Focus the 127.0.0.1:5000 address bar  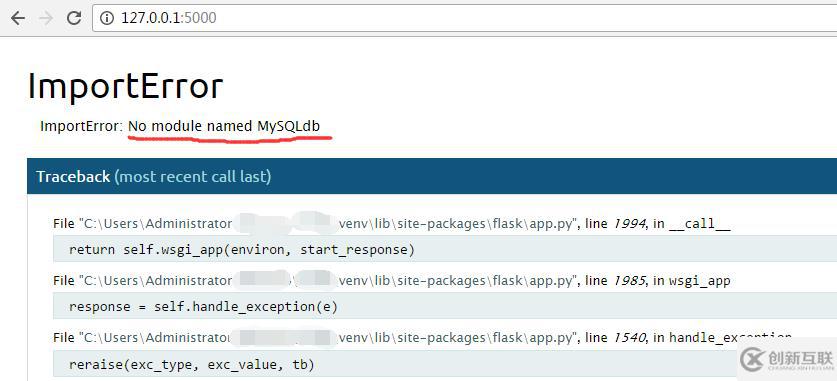464,18
